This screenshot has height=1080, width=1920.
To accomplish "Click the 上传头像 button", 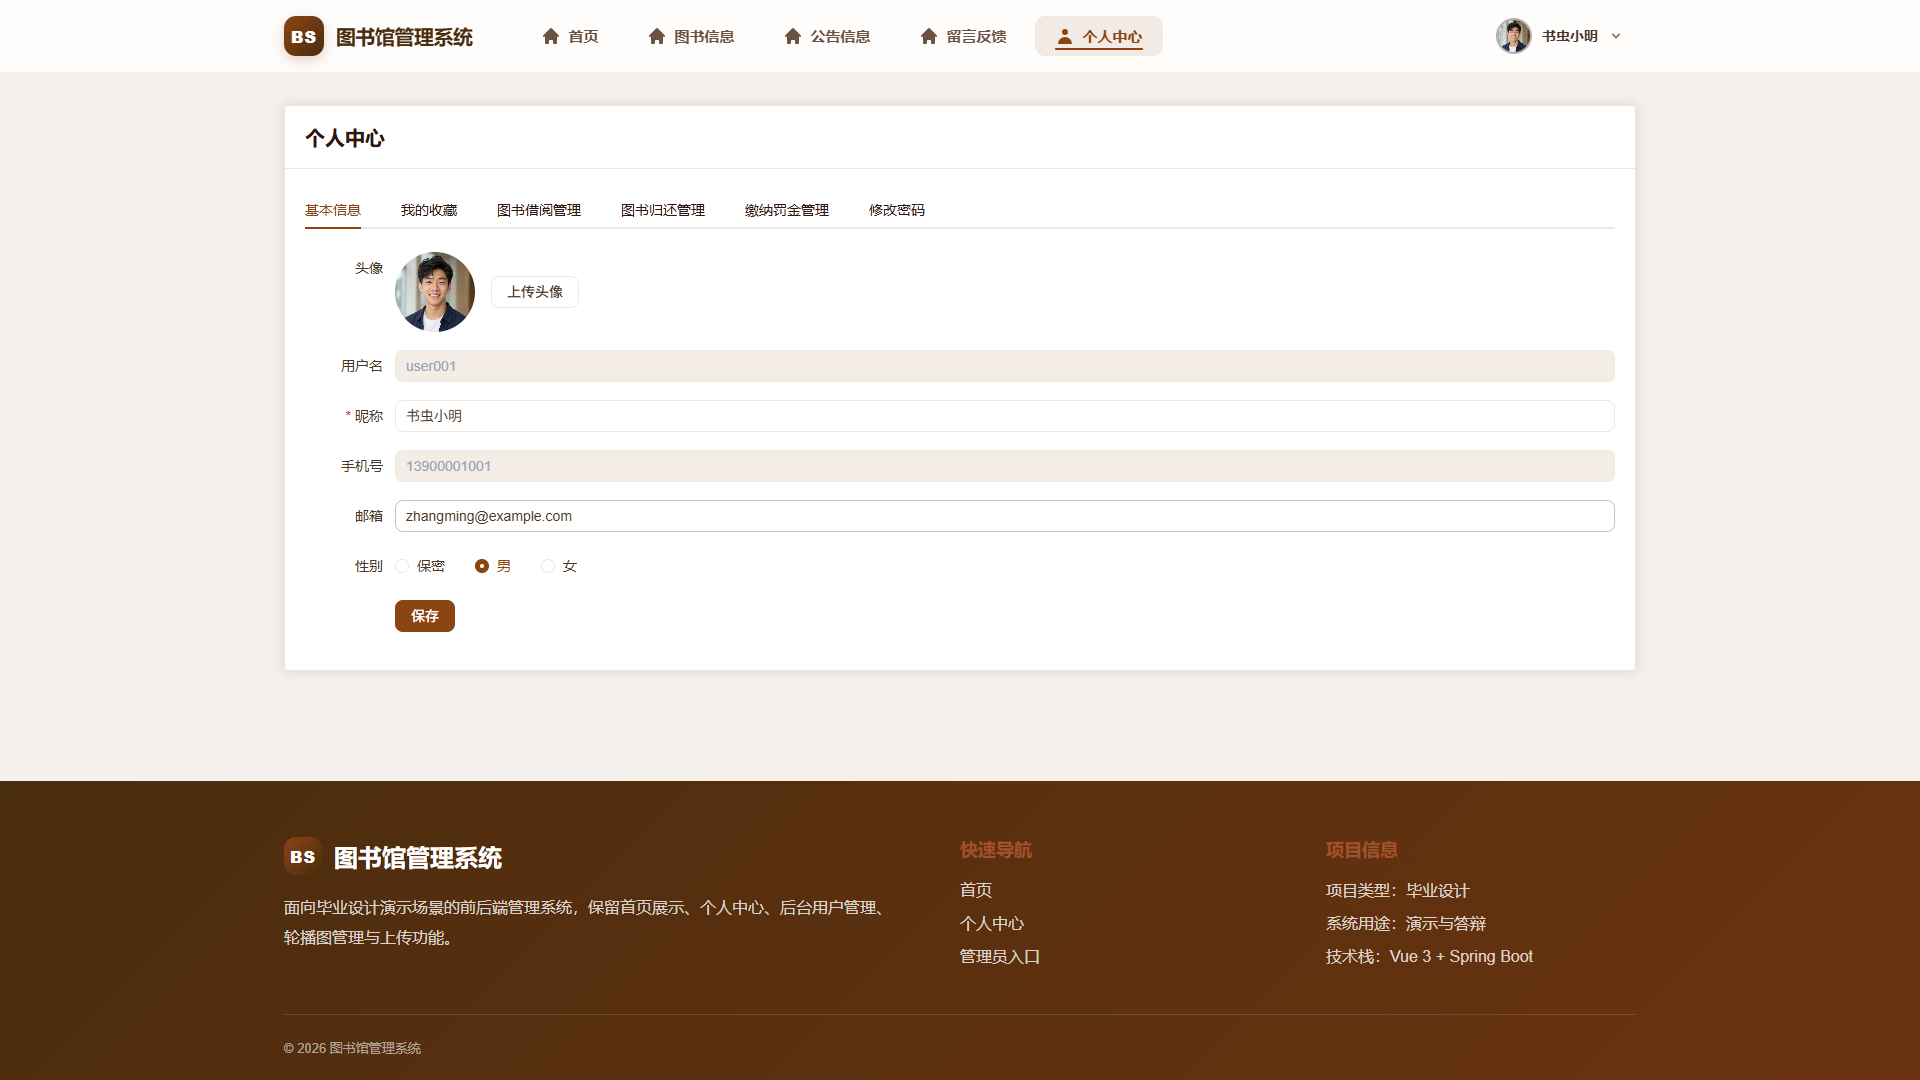I will pyautogui.click(x=535, y=292).
